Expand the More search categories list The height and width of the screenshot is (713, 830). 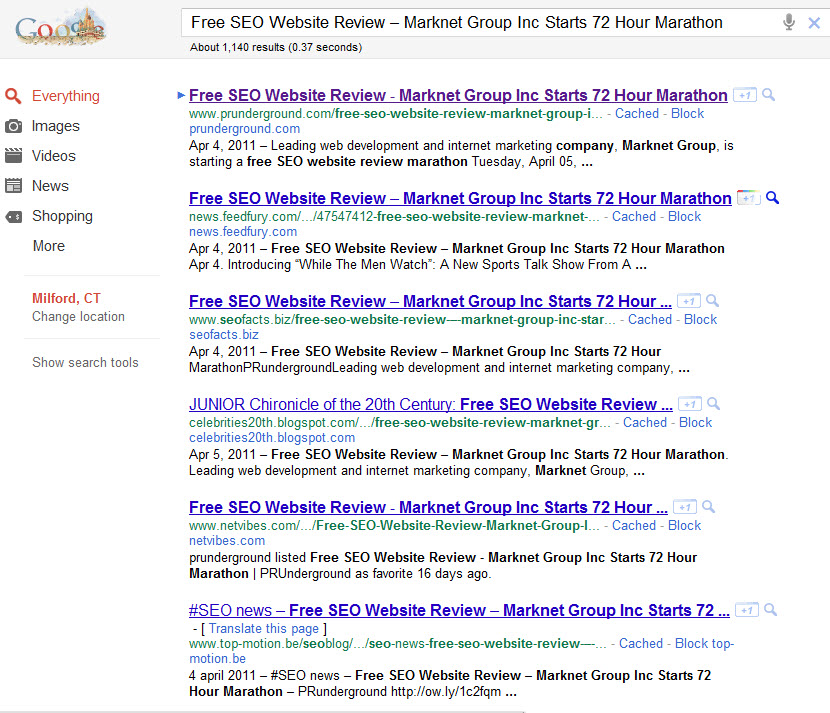(x=49, y=246)
